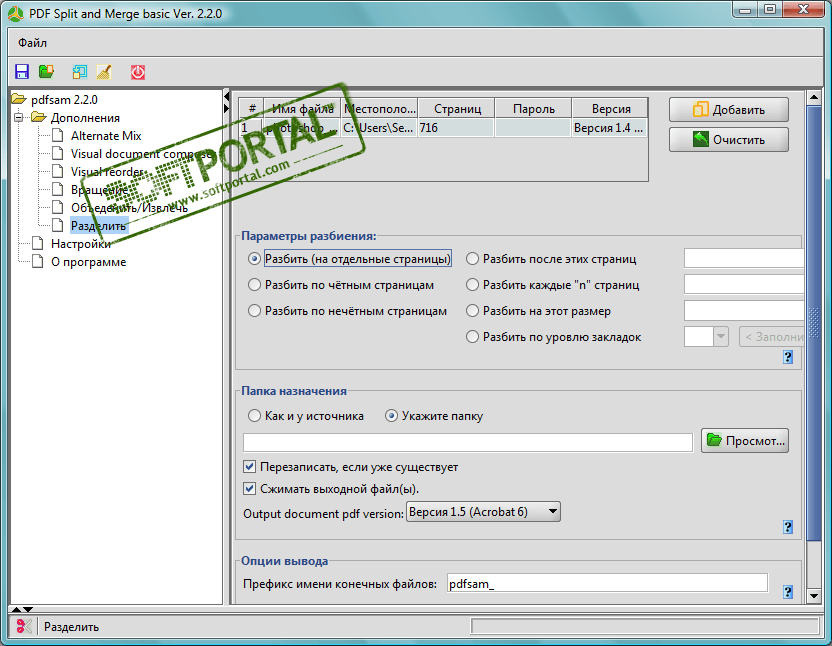Open the Вращение plugin

tap(99, 190)
